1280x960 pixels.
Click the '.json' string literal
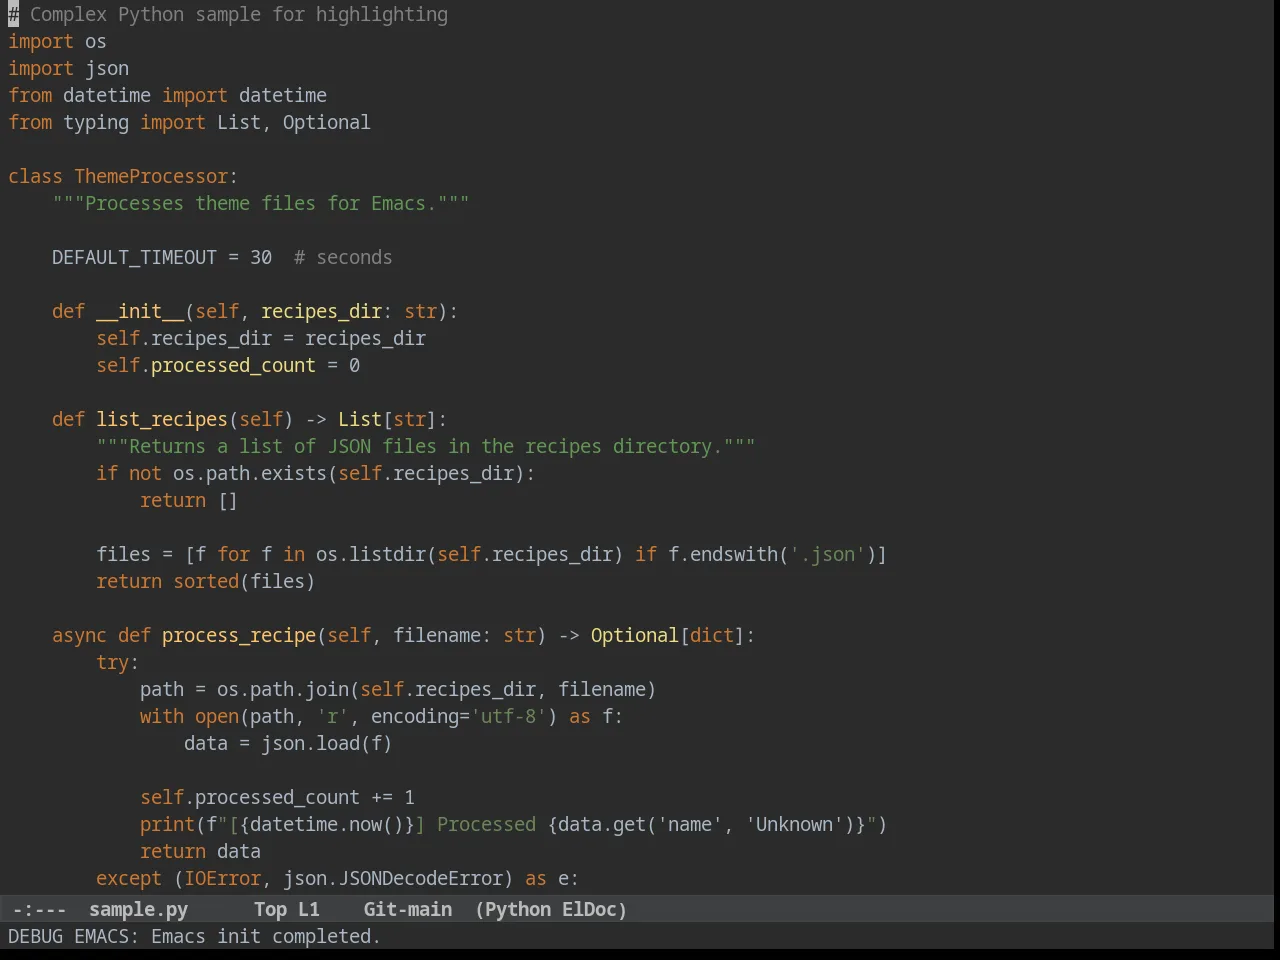tap(827, 554)
